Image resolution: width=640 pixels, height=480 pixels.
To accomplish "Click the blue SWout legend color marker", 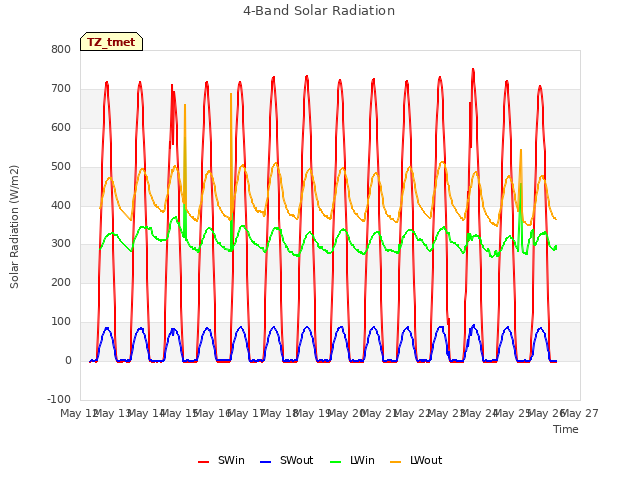I will pos(265,462).
